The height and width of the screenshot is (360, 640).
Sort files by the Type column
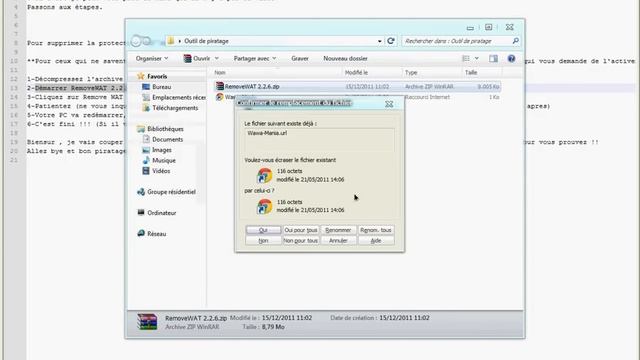pyautogui.click(x=411, y=72)
